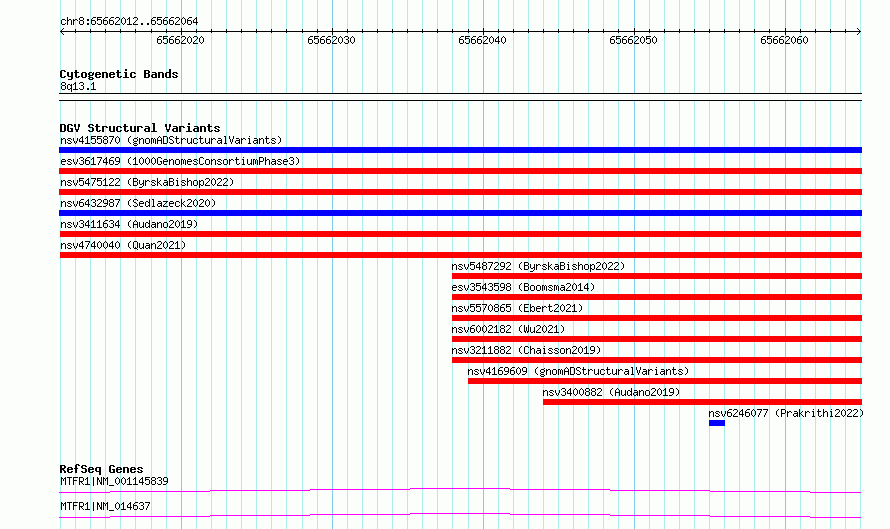Select the 8q13.1 cytogenetic band label

point(78,86)
